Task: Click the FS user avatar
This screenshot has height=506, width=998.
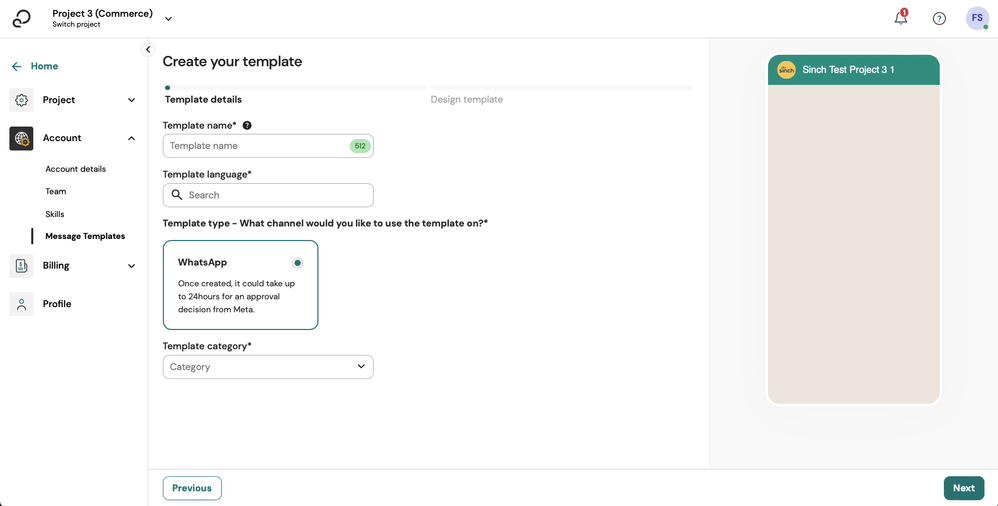Action: point(977,18)
